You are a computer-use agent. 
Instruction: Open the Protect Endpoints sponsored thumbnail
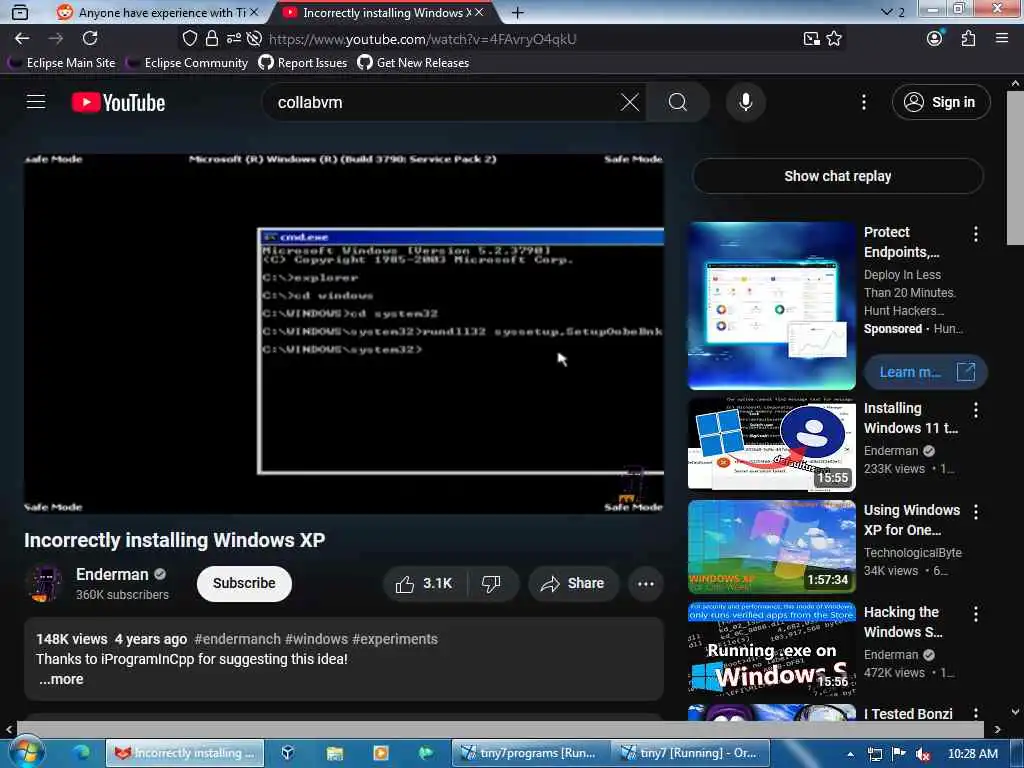pyautogui.click(x=772, y=306)
